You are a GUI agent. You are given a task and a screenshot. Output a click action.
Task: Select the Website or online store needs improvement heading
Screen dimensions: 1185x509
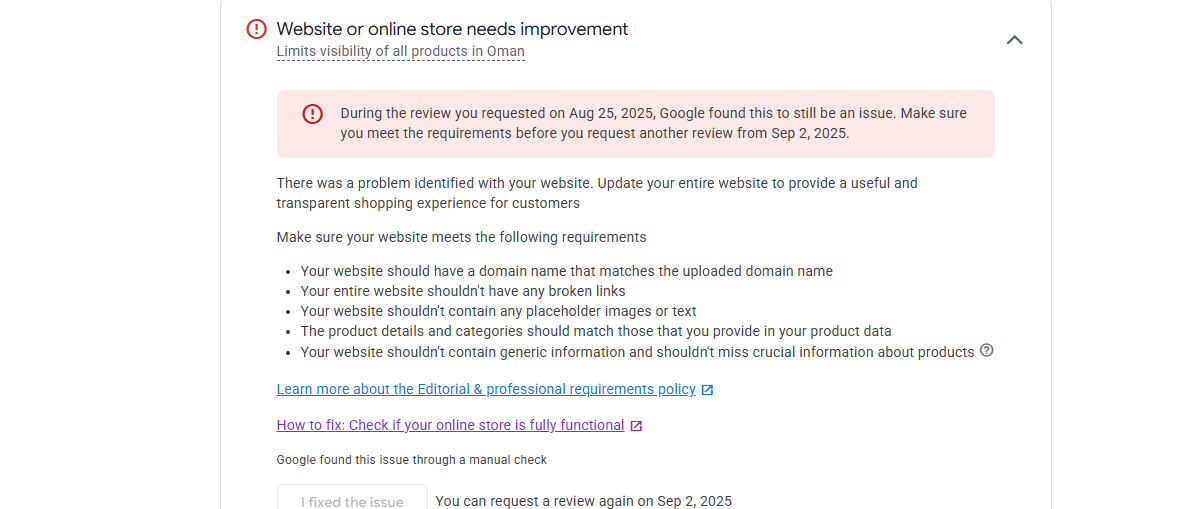click(452, 29)
